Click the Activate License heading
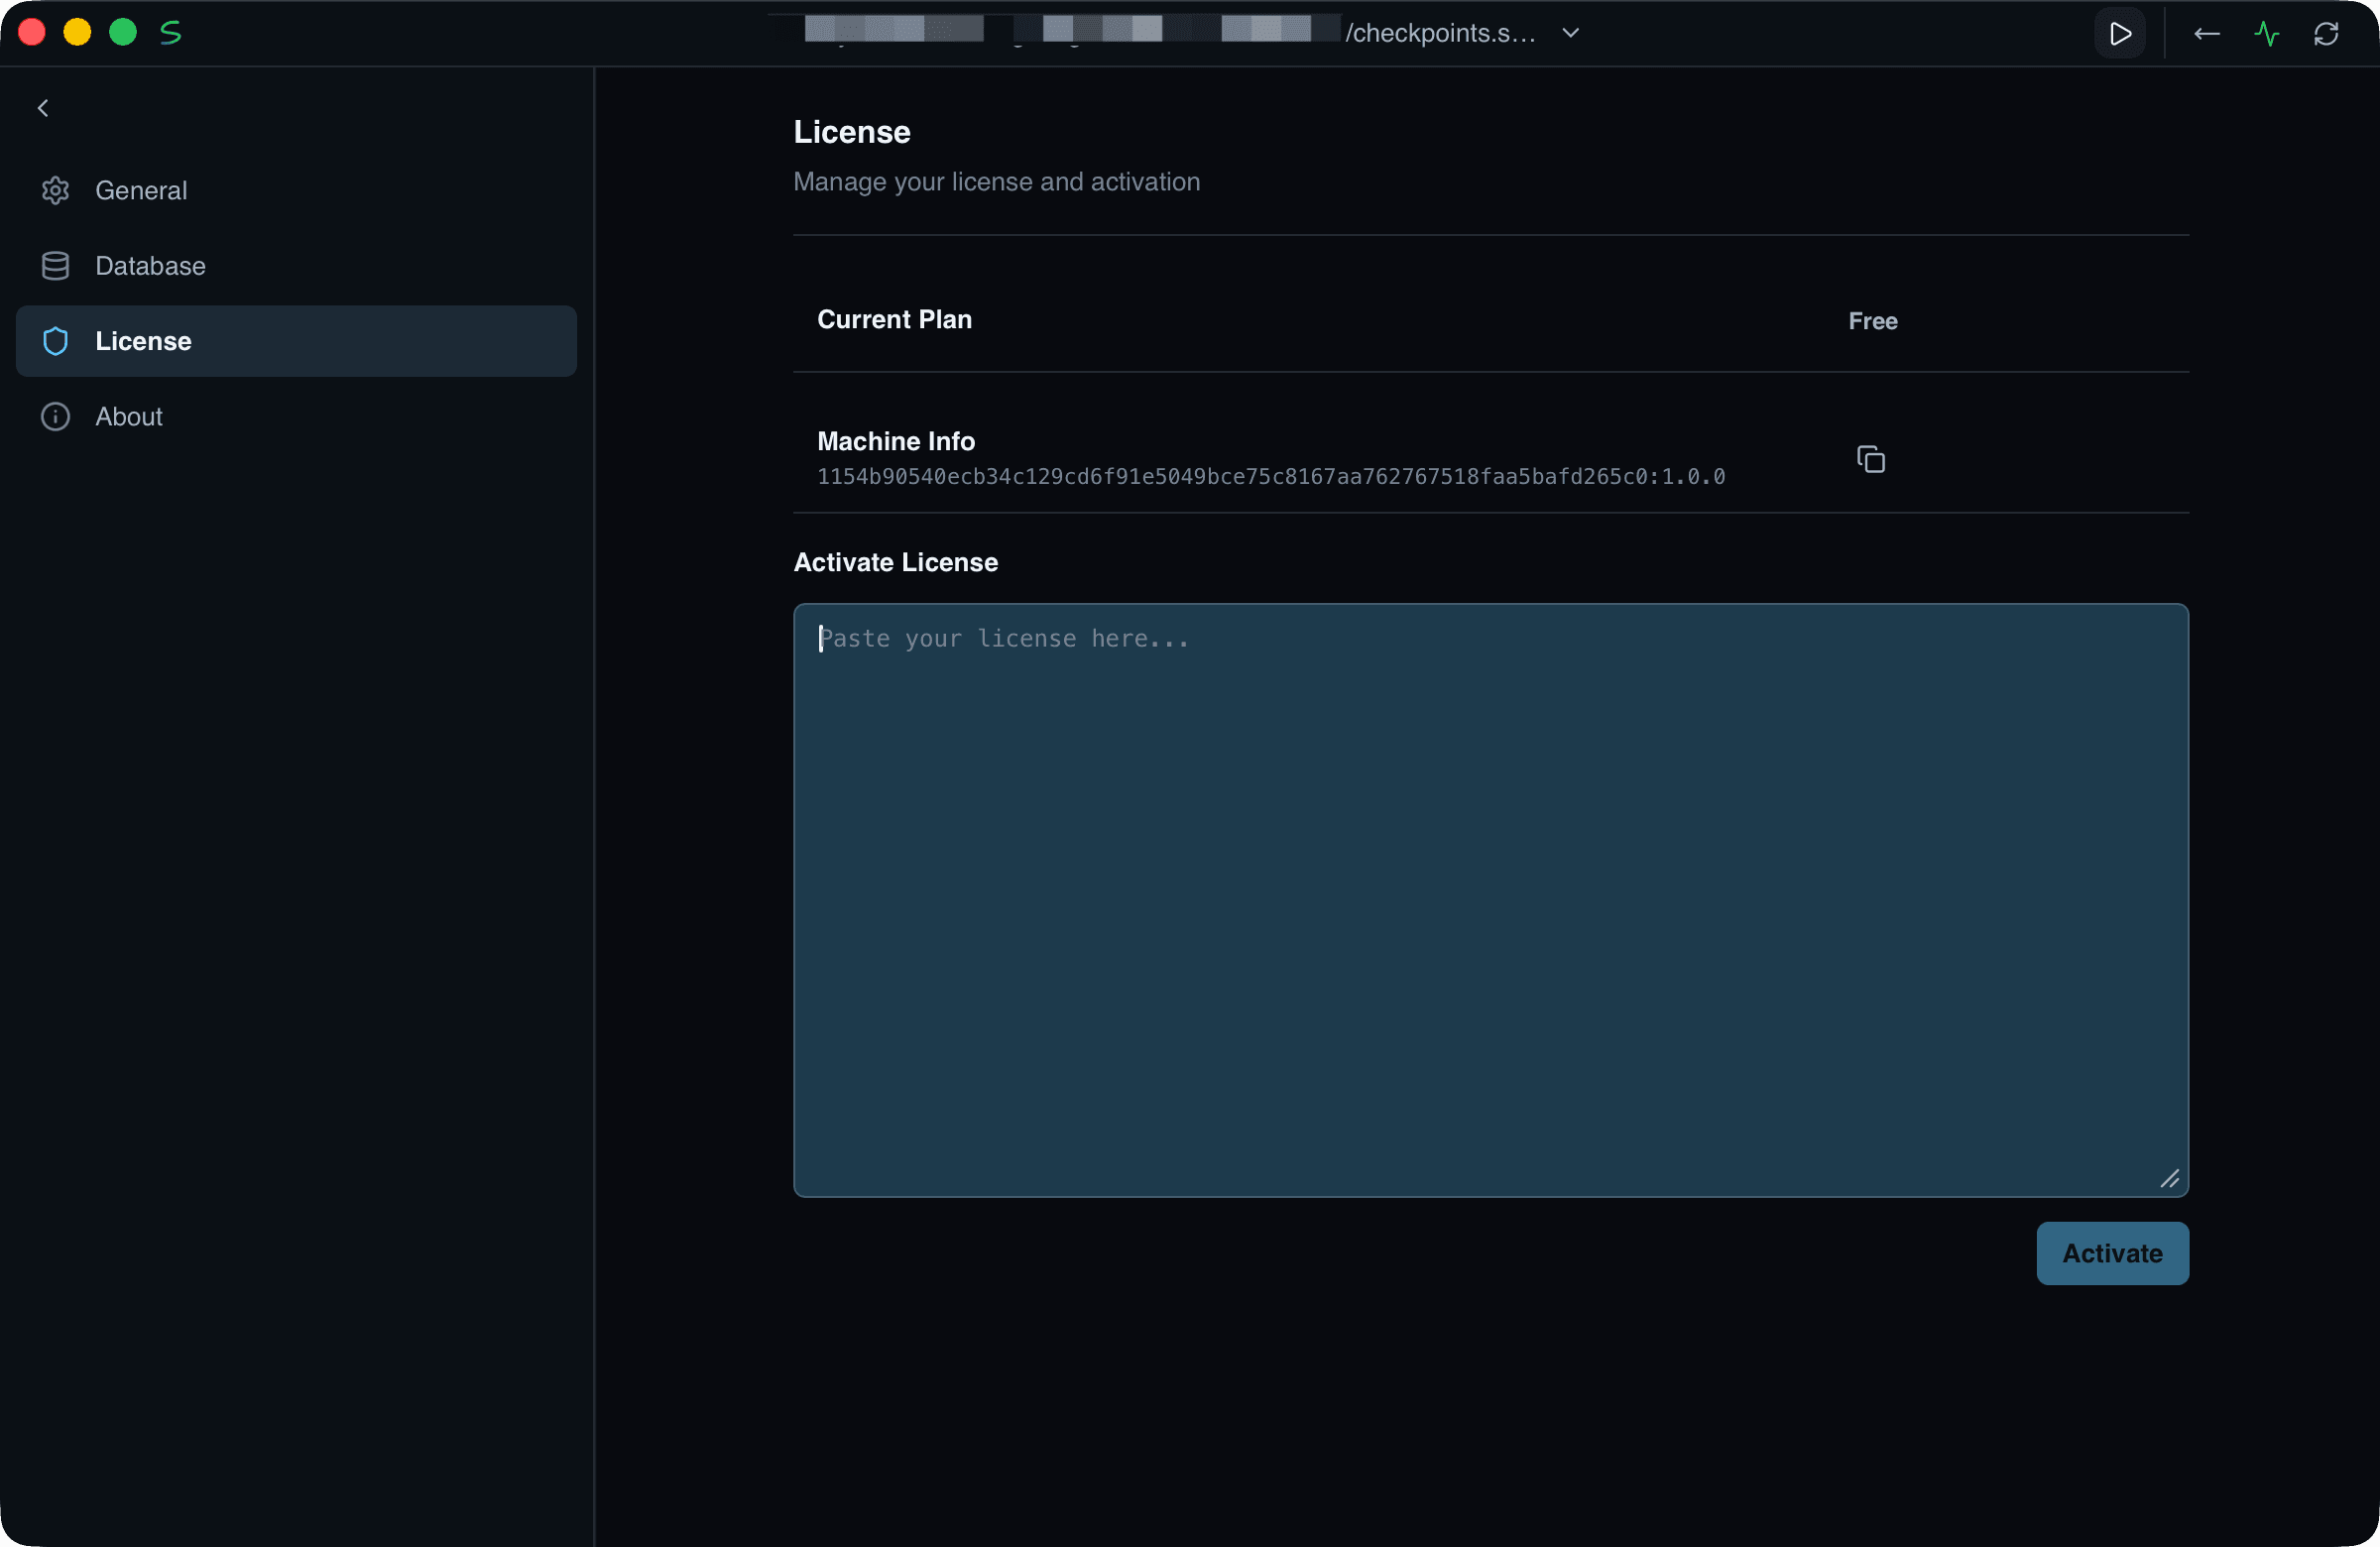This screenshot has width=2380, height=1547. pyautogui.click(x=895, y=562)
